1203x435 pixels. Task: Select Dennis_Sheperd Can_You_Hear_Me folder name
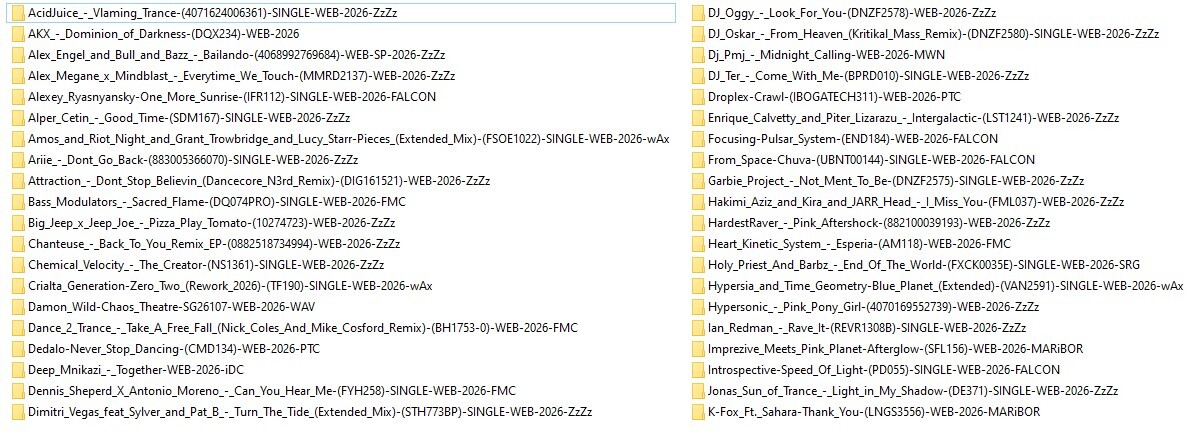coord(272,391)
